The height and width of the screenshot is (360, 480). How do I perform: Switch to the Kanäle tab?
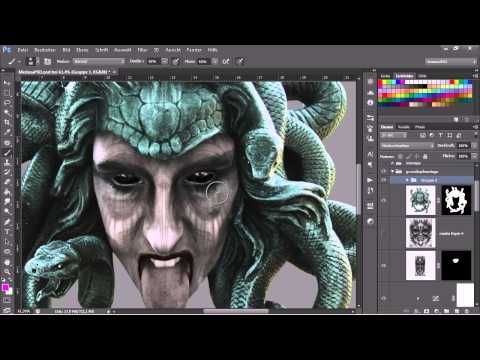(x=404, y=127)
